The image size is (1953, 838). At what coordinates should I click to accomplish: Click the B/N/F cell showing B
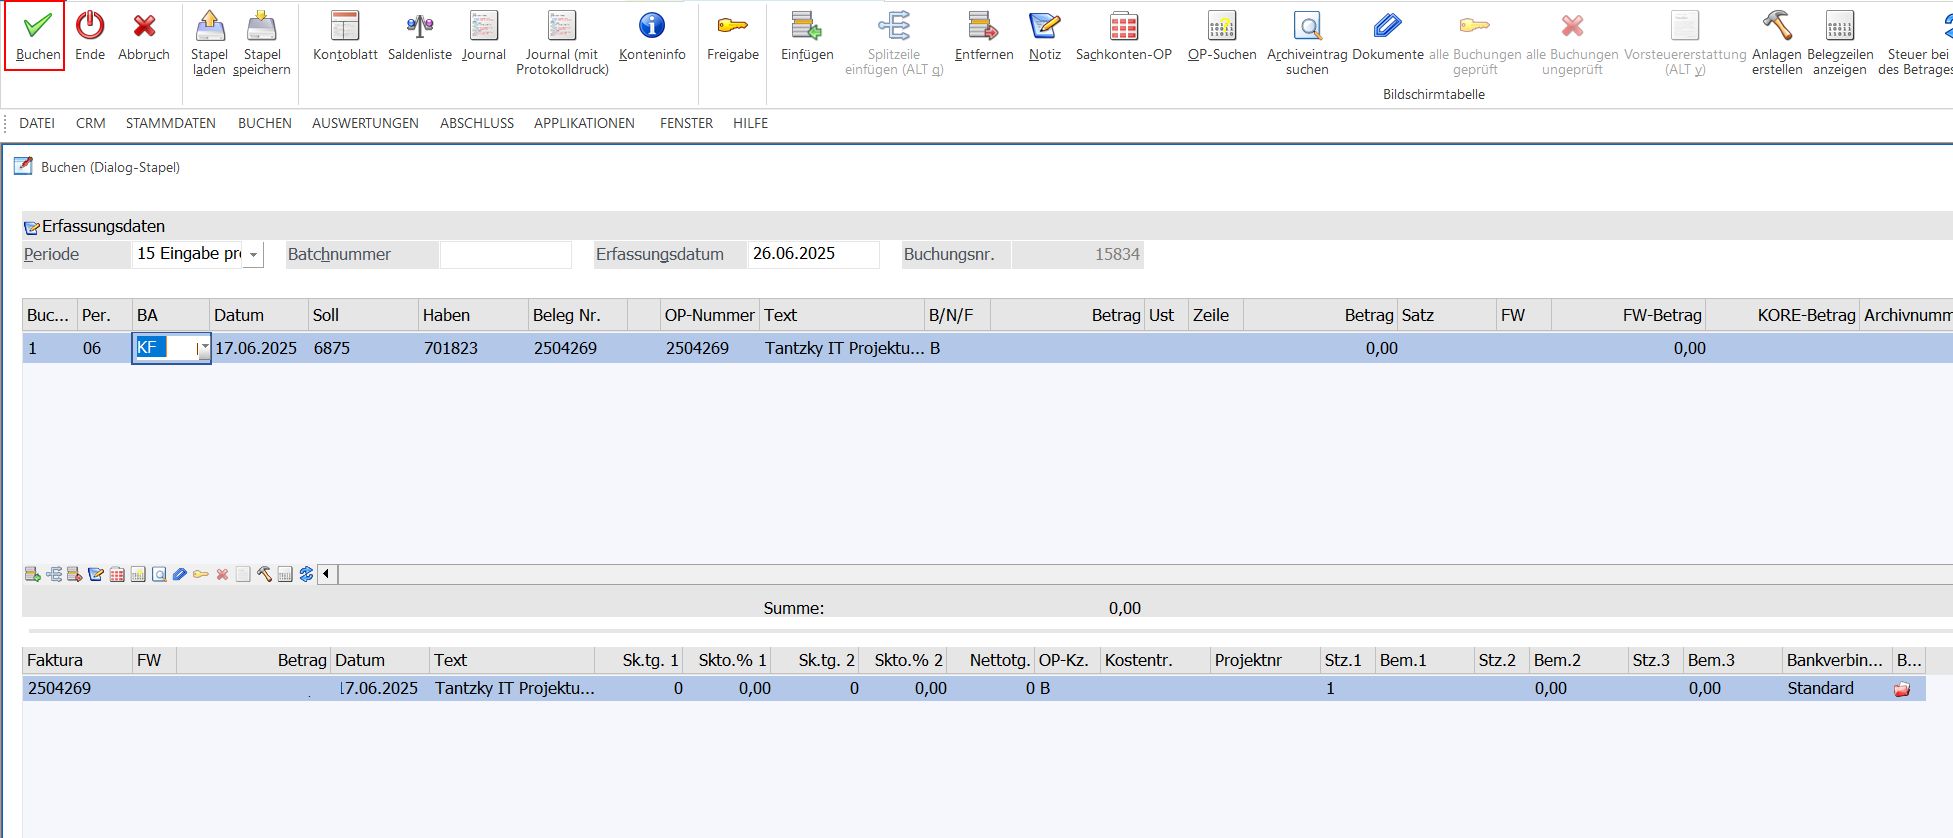[957, 348]
